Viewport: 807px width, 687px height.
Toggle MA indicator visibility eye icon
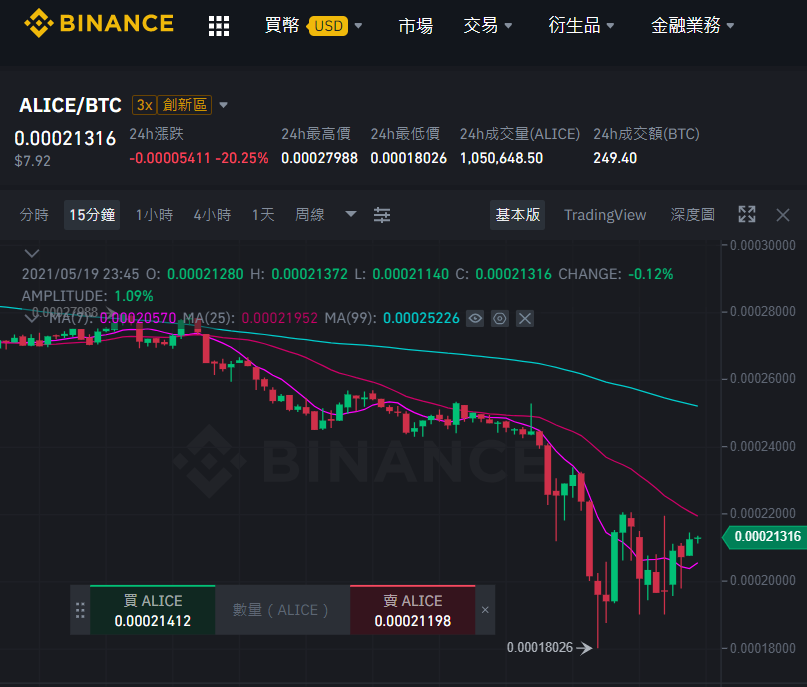(x=475, y=319)
